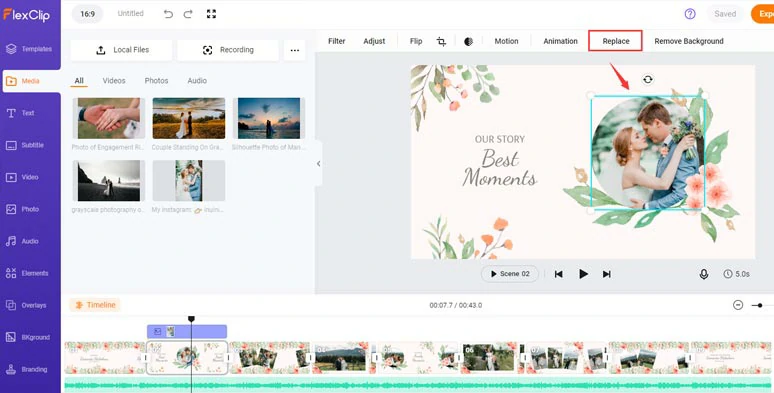Viewport: 774px width, 393px height.
Task: Open the 16:9 aspect ratio selector
Action: click(x=87, y=14)
